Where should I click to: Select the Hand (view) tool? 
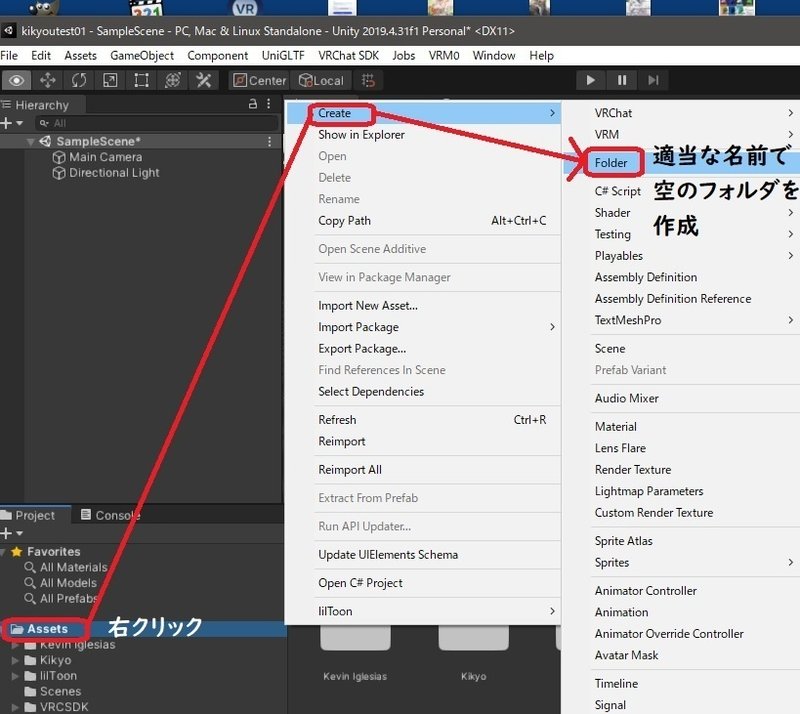click(x=16, y=80)
